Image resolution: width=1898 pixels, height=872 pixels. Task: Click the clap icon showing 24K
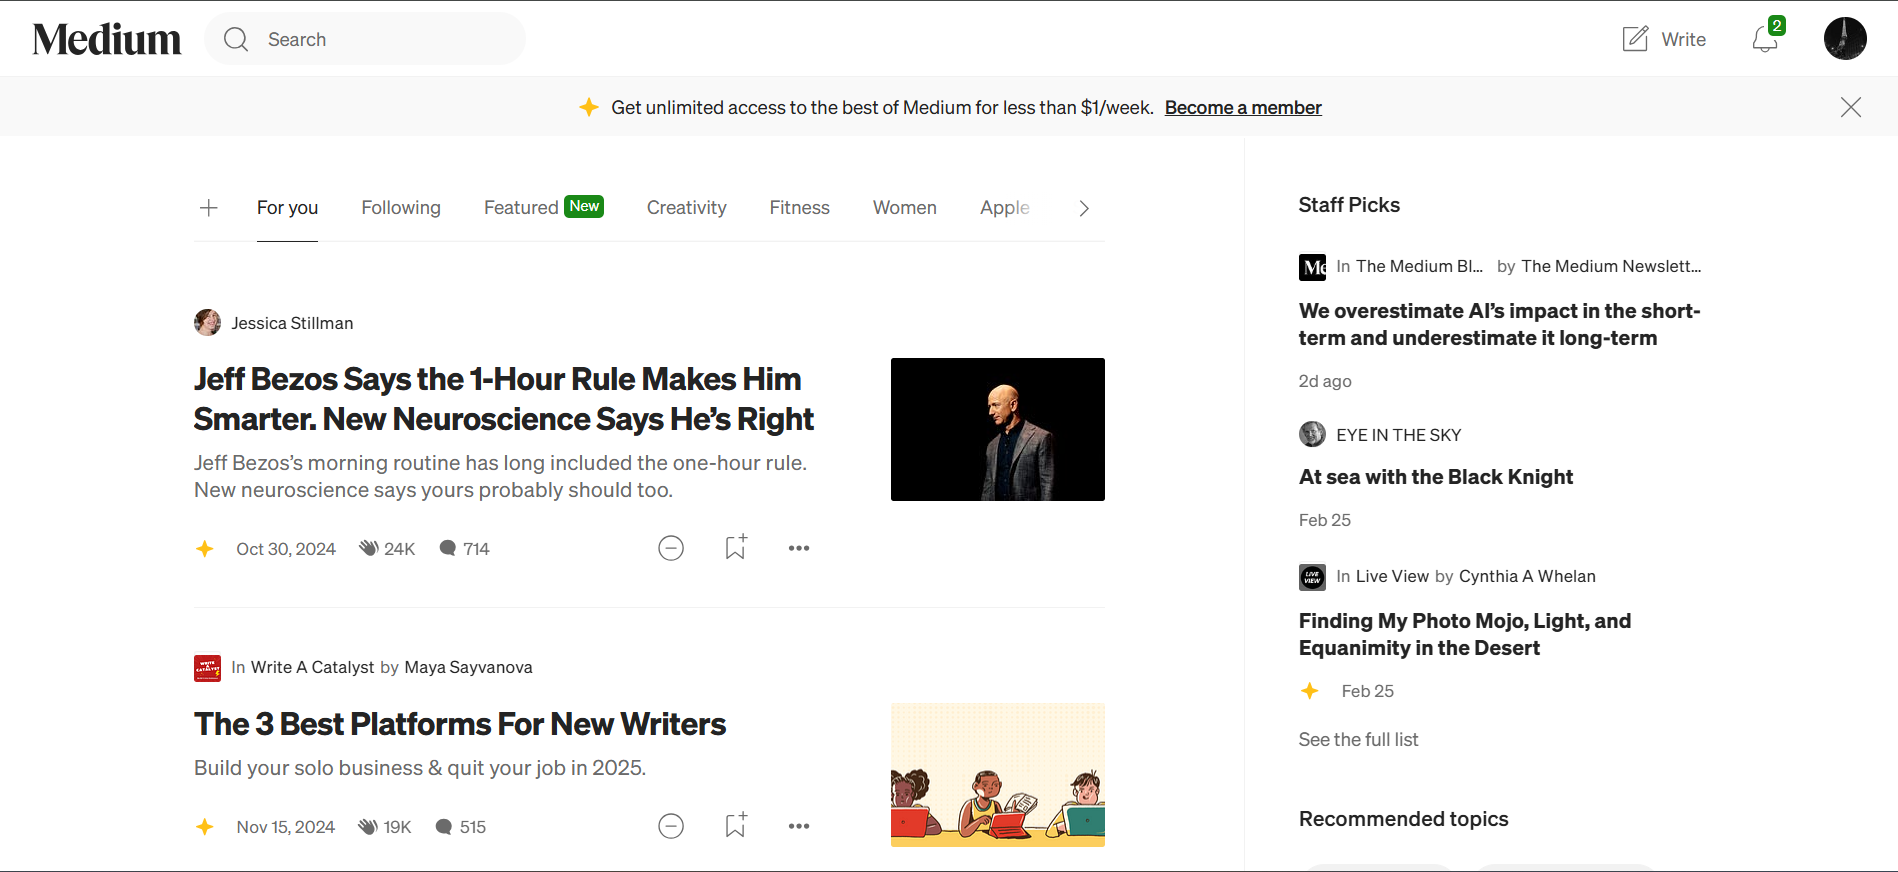coord(368,548)
